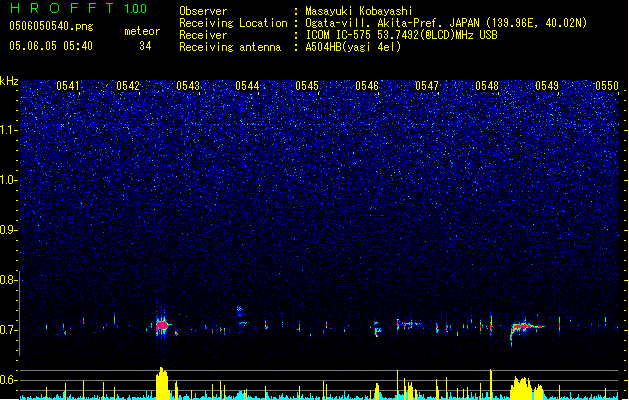Click the HROFFT 1.0.0 title text
The height and width of the screenshot is (400, 629).
(78, 8)
